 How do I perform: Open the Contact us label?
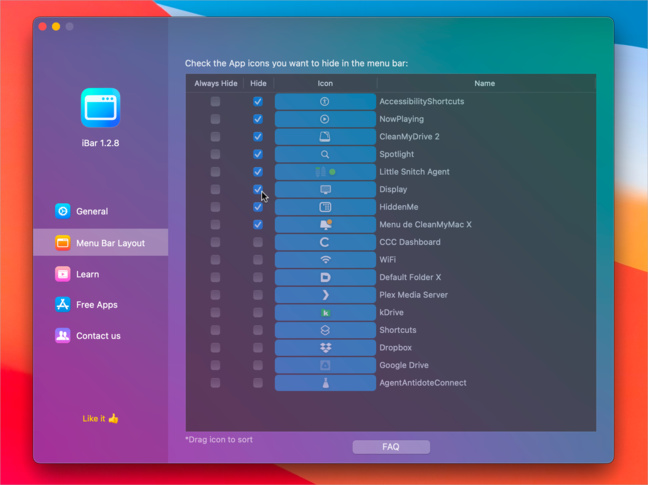click(x=98, y=336)
